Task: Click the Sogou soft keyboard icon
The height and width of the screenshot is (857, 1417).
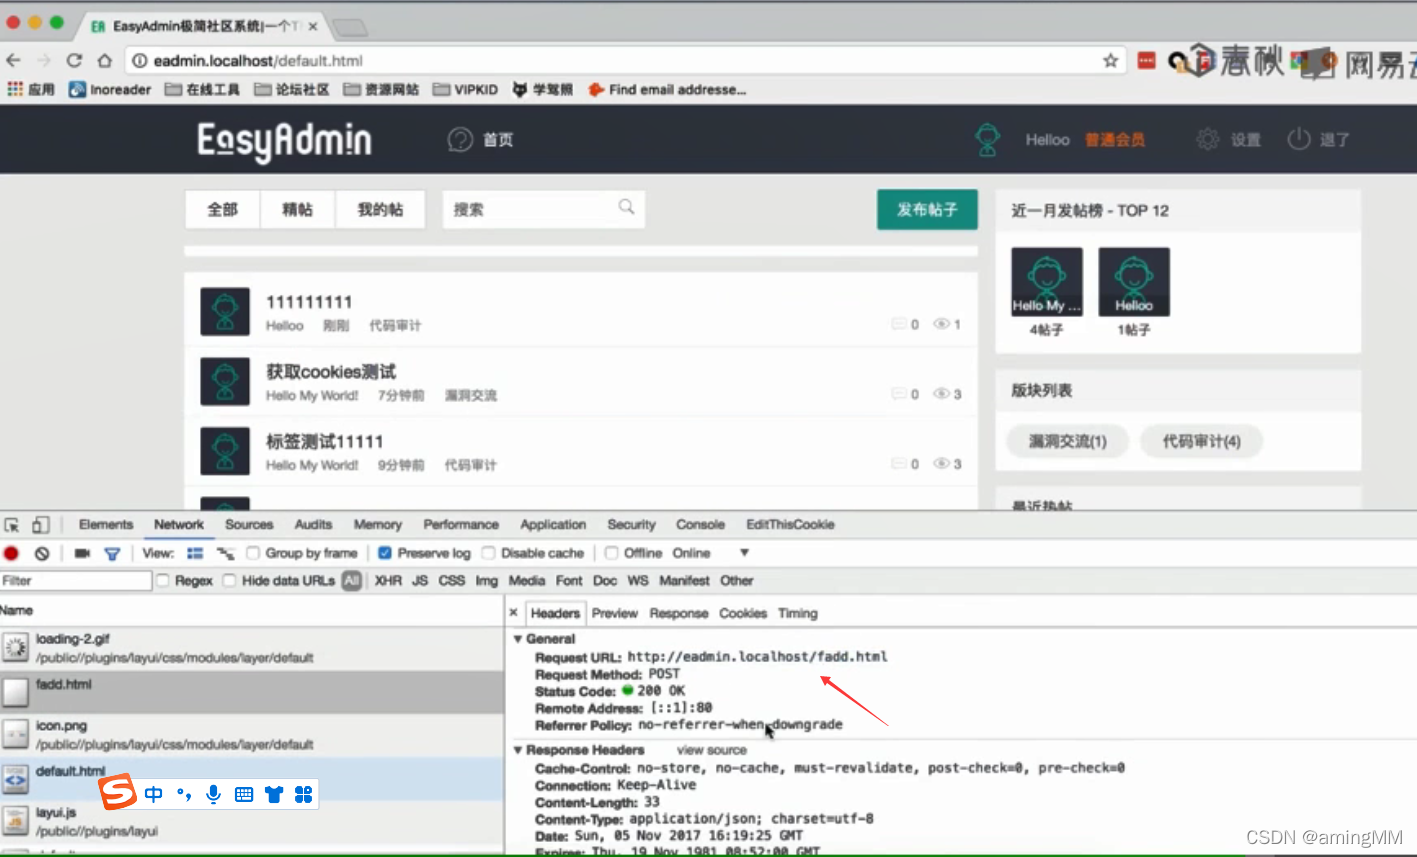Action: tap(243, 794)
